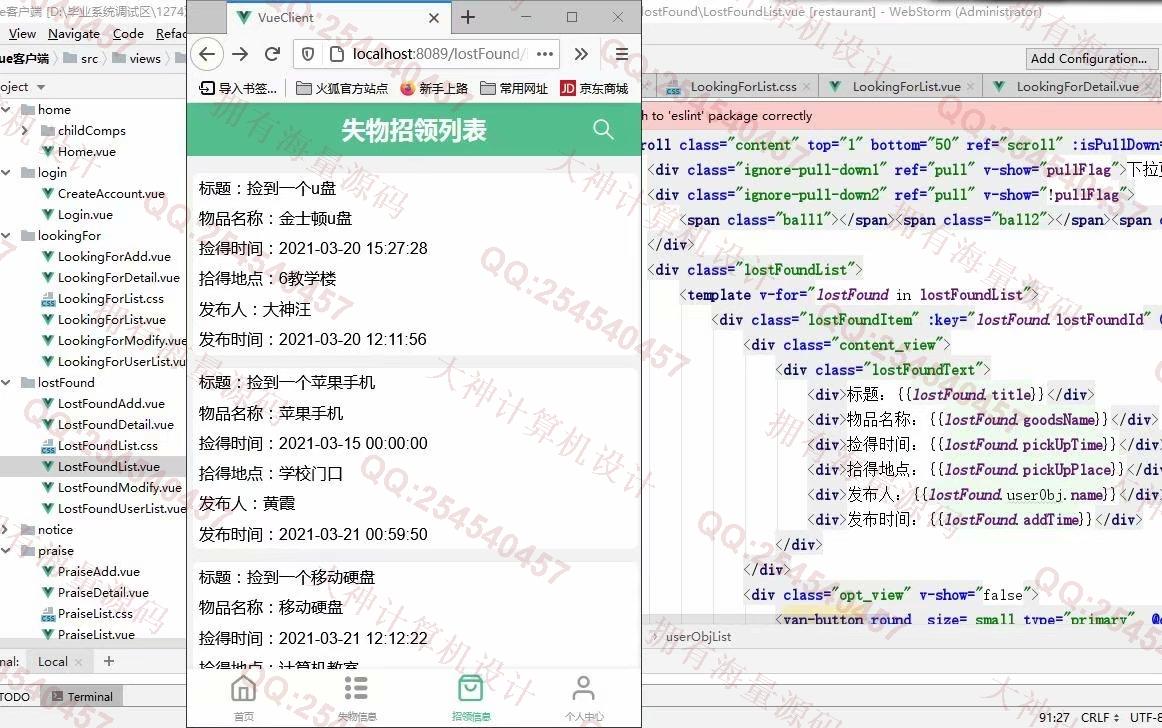Click the tracking protection shield icon
1162x728 pixels.
(x=308, y=54)
